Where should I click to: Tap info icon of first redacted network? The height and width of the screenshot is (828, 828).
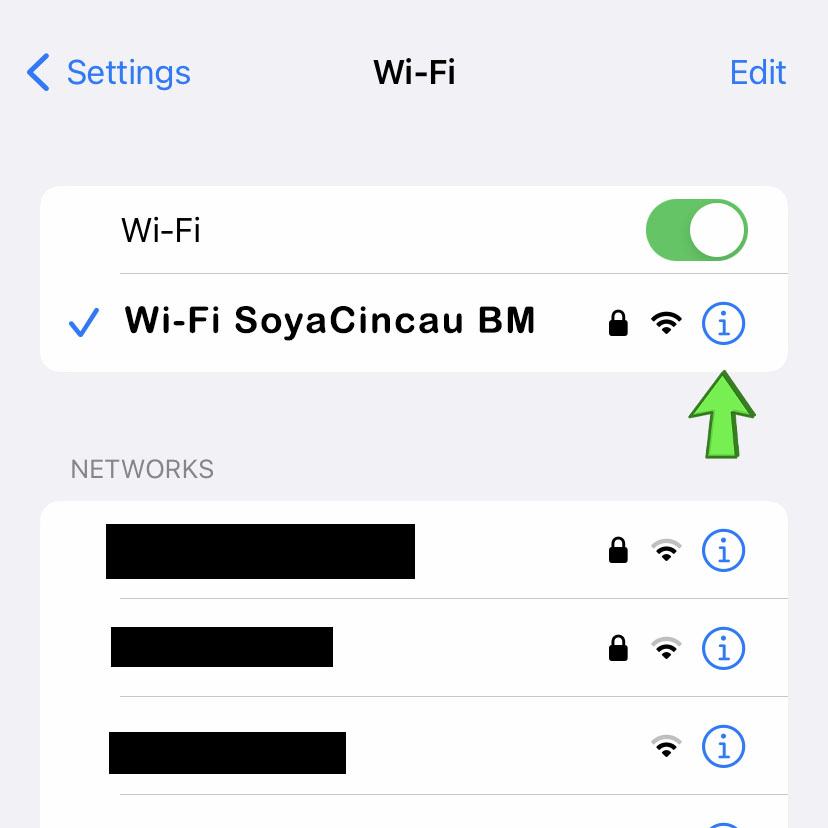[x=723, y=550]
